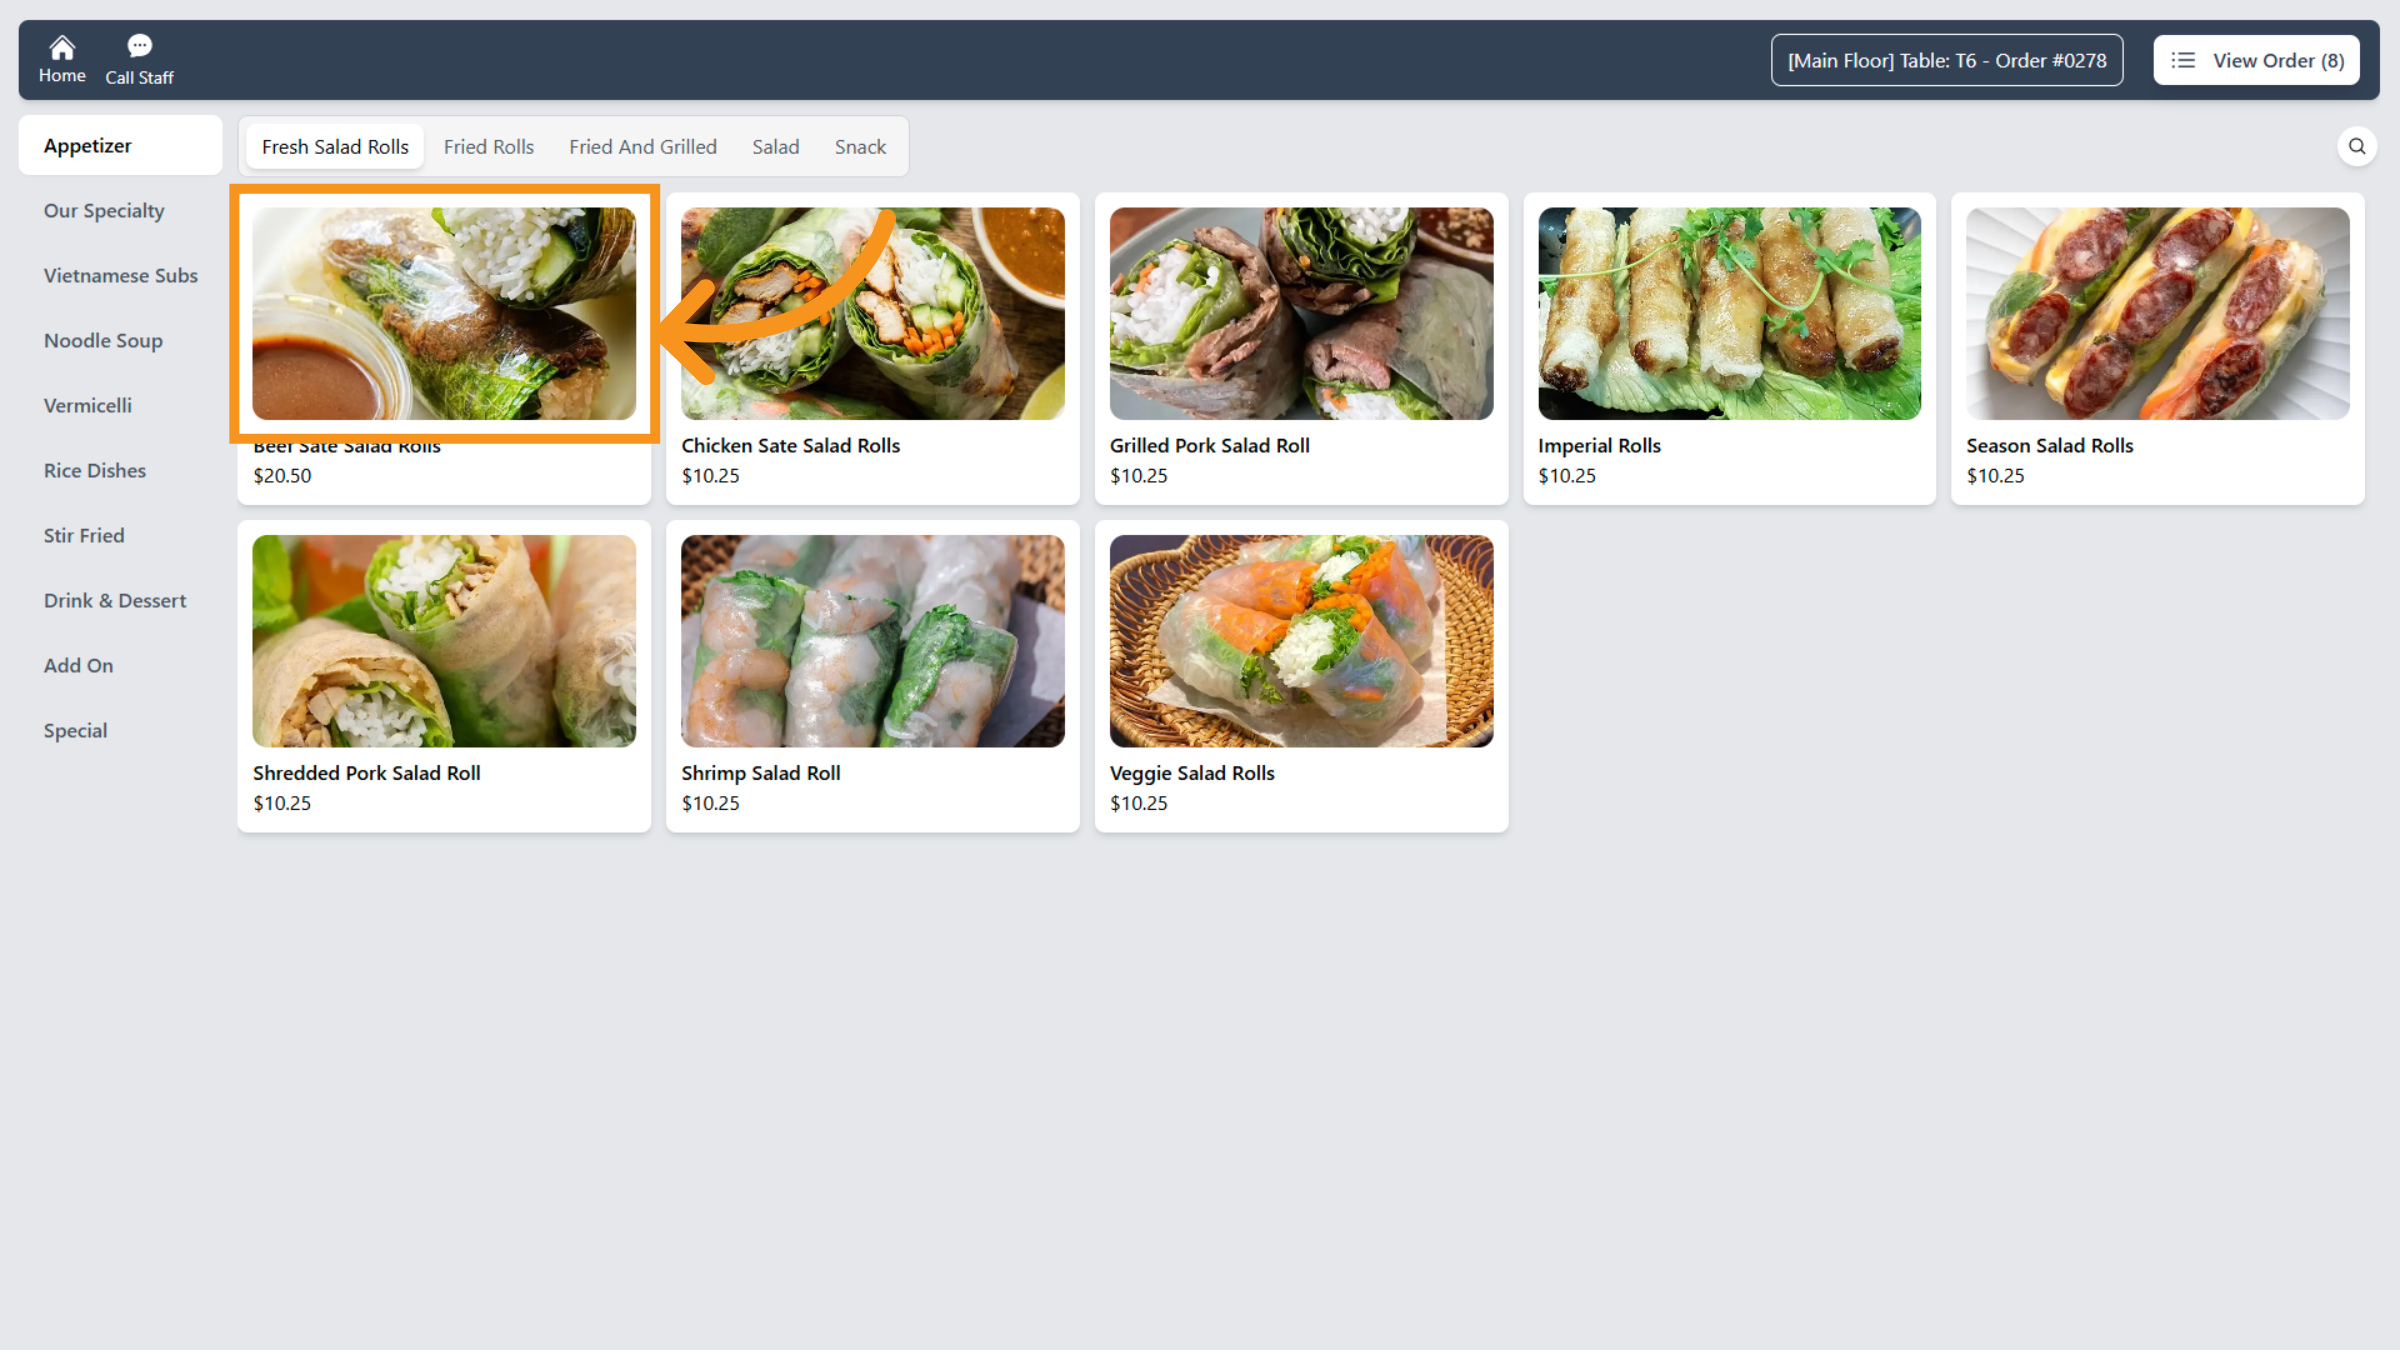Open the Drink & Dessert category

[x=115, y=600]
